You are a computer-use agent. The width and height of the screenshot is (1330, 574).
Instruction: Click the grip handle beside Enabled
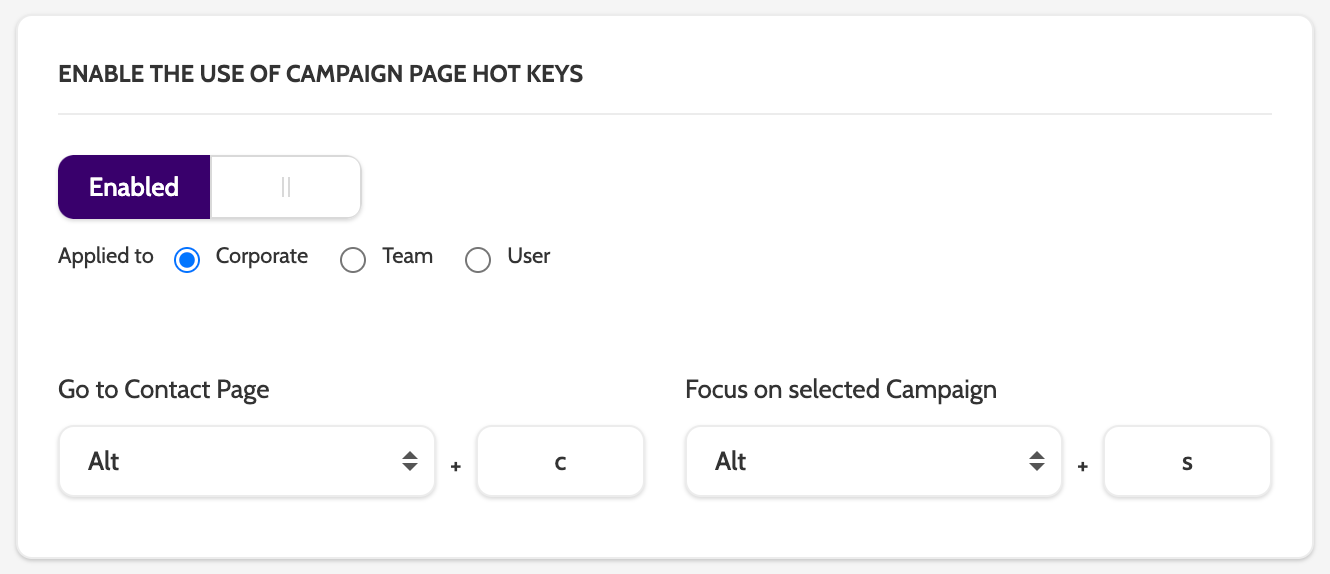[286, 187]
